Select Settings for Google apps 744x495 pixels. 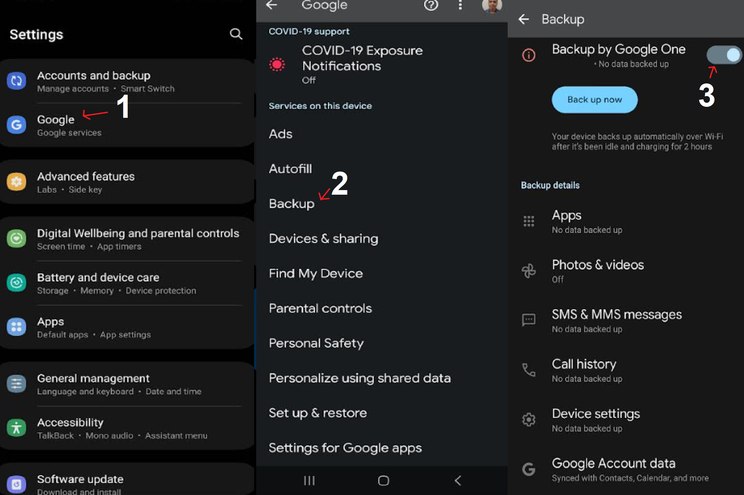click(x=381, y=448)
